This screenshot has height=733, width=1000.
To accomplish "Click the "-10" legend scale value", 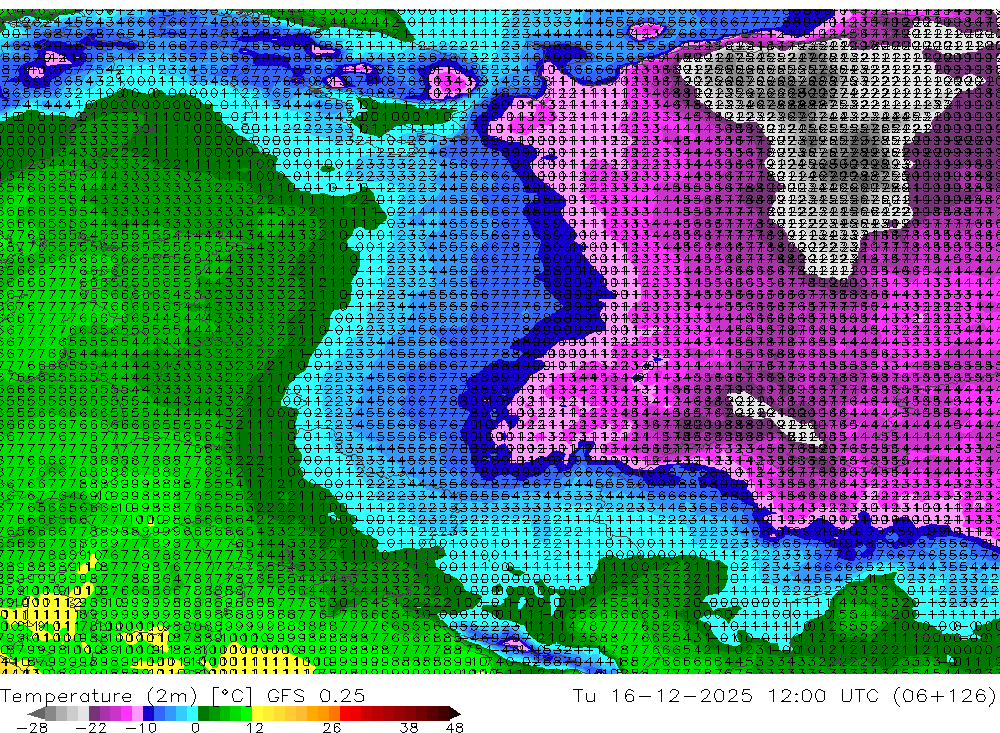I will point(141,727).
